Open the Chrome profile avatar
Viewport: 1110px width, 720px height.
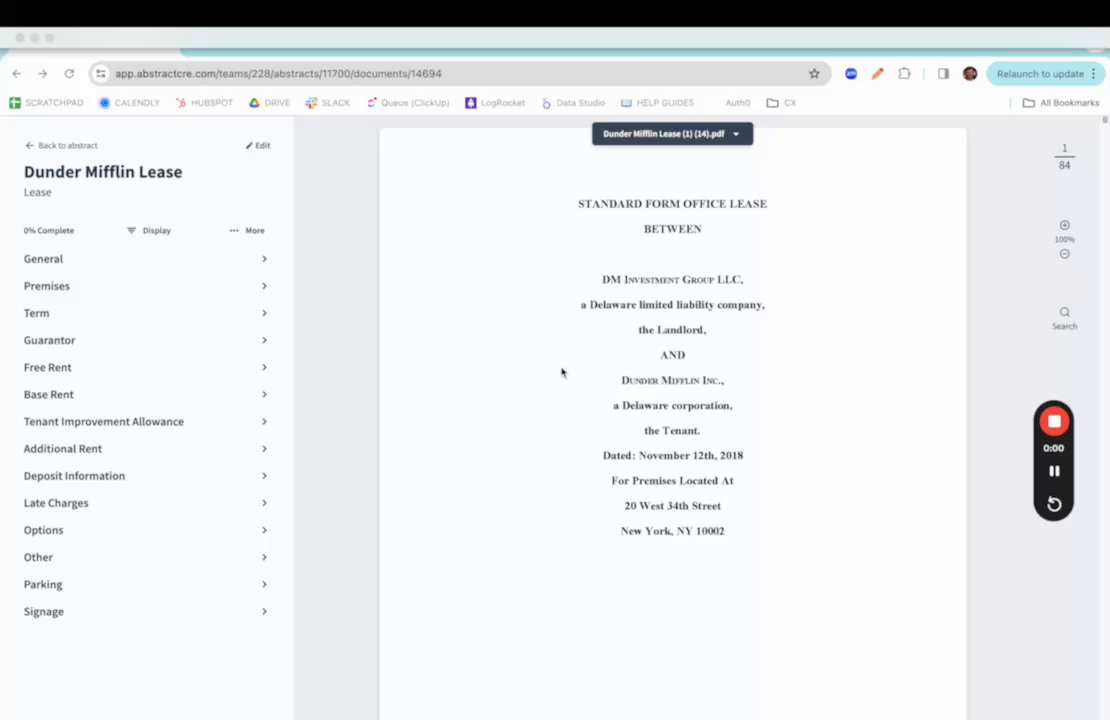pos(970,74)
